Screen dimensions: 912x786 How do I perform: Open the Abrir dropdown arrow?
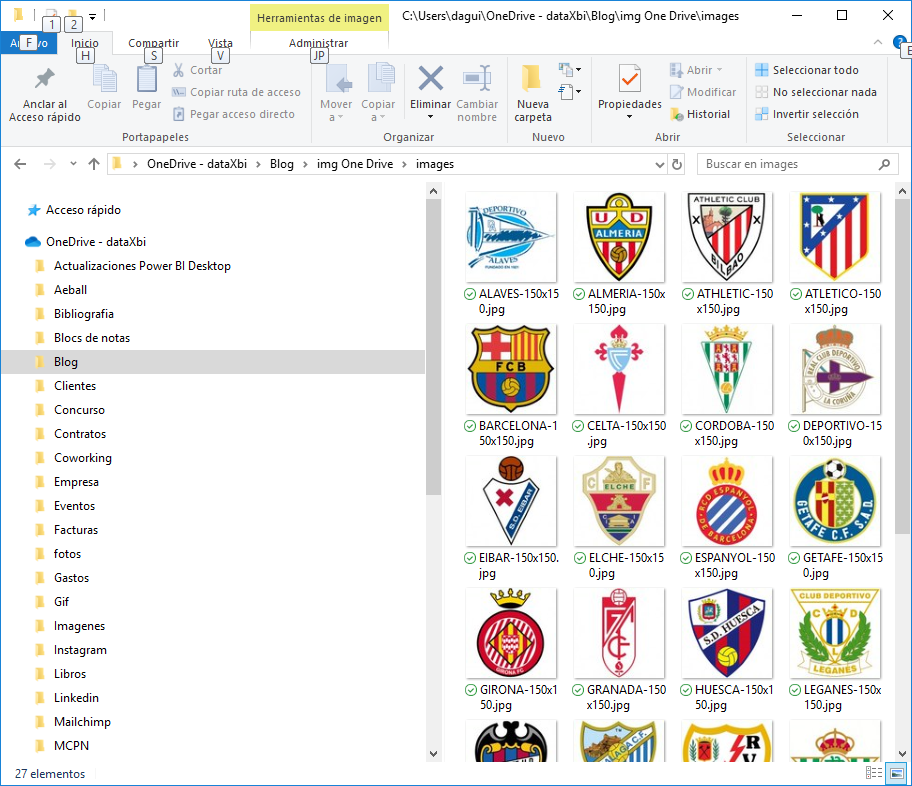pyautogui.click(x=719, y=69)
